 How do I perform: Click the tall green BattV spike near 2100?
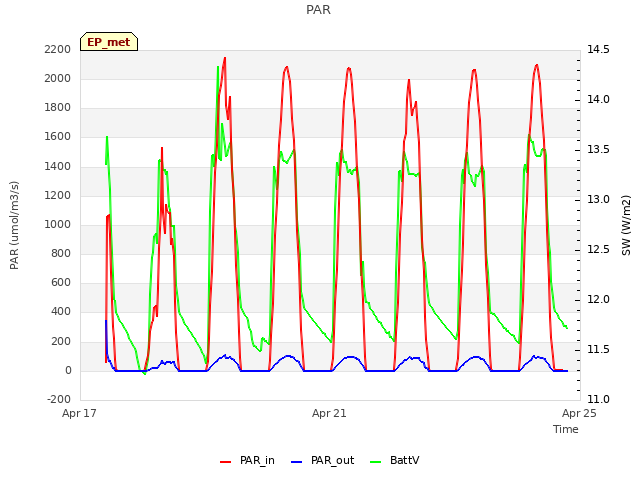click(218, 67)
